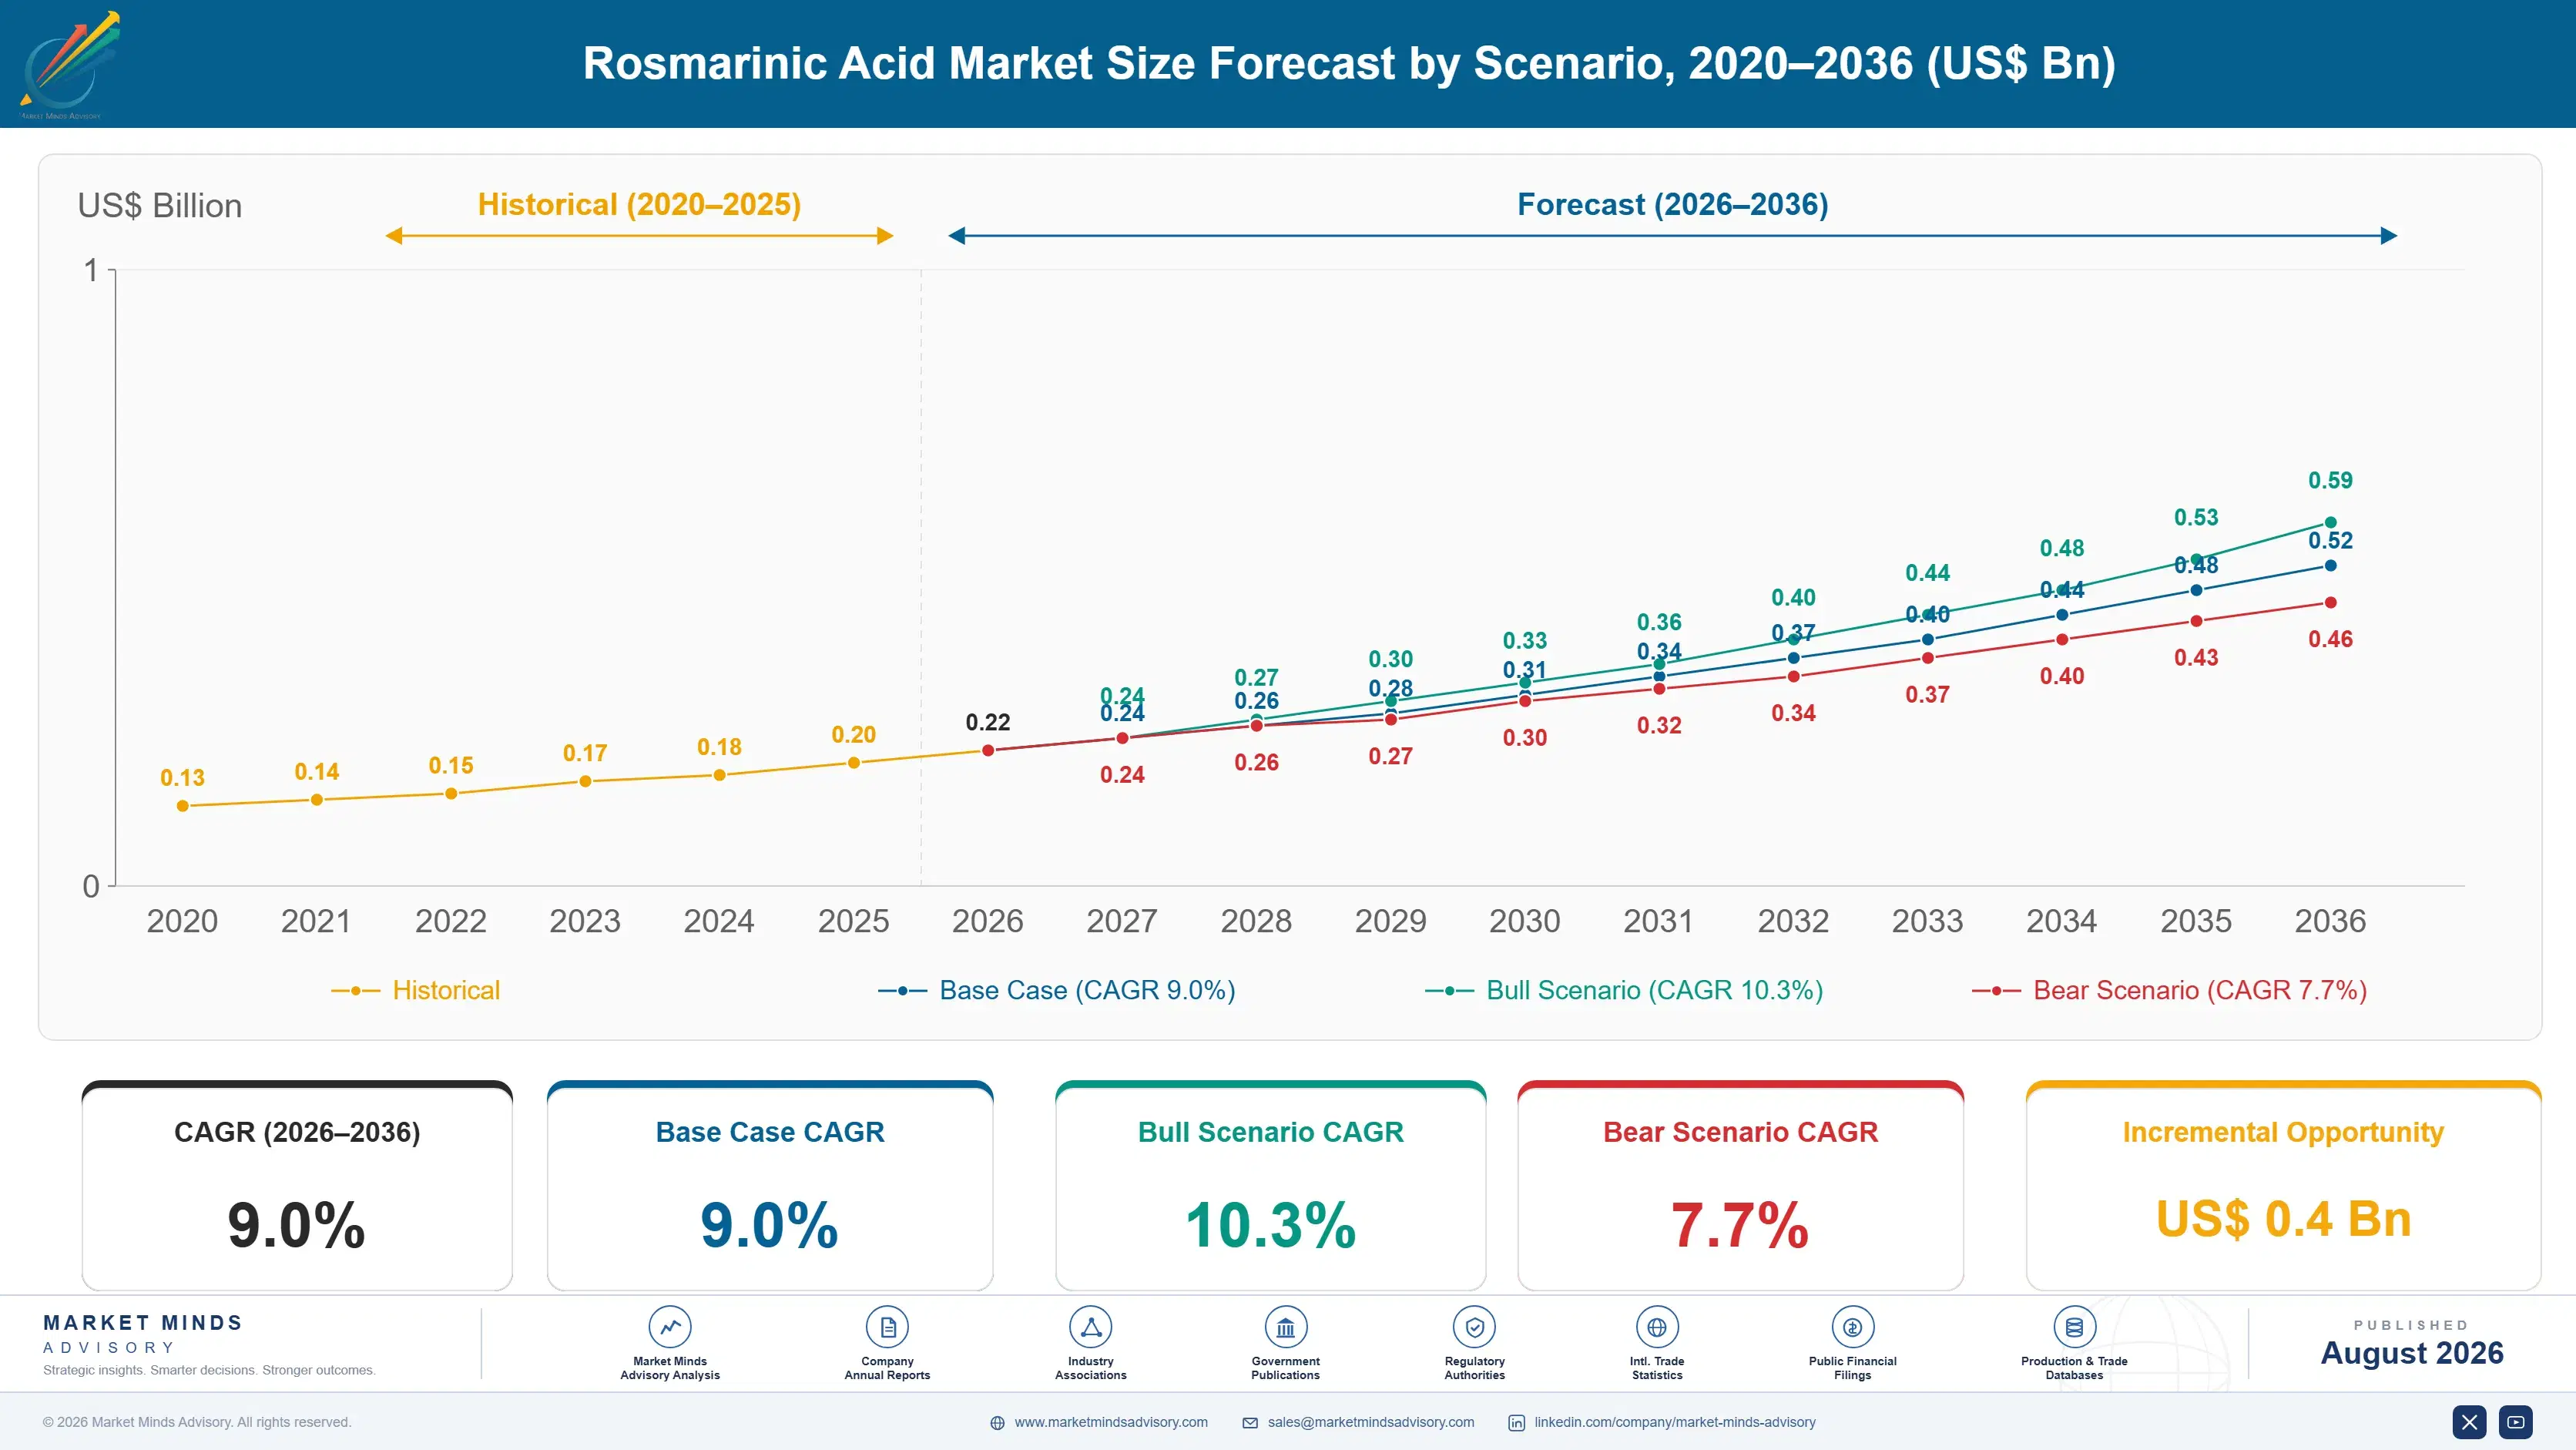2576x1450 pixels.
Task: Click the X social icon in footer
Action: pyautogui.click(x=2469, y=1422)
